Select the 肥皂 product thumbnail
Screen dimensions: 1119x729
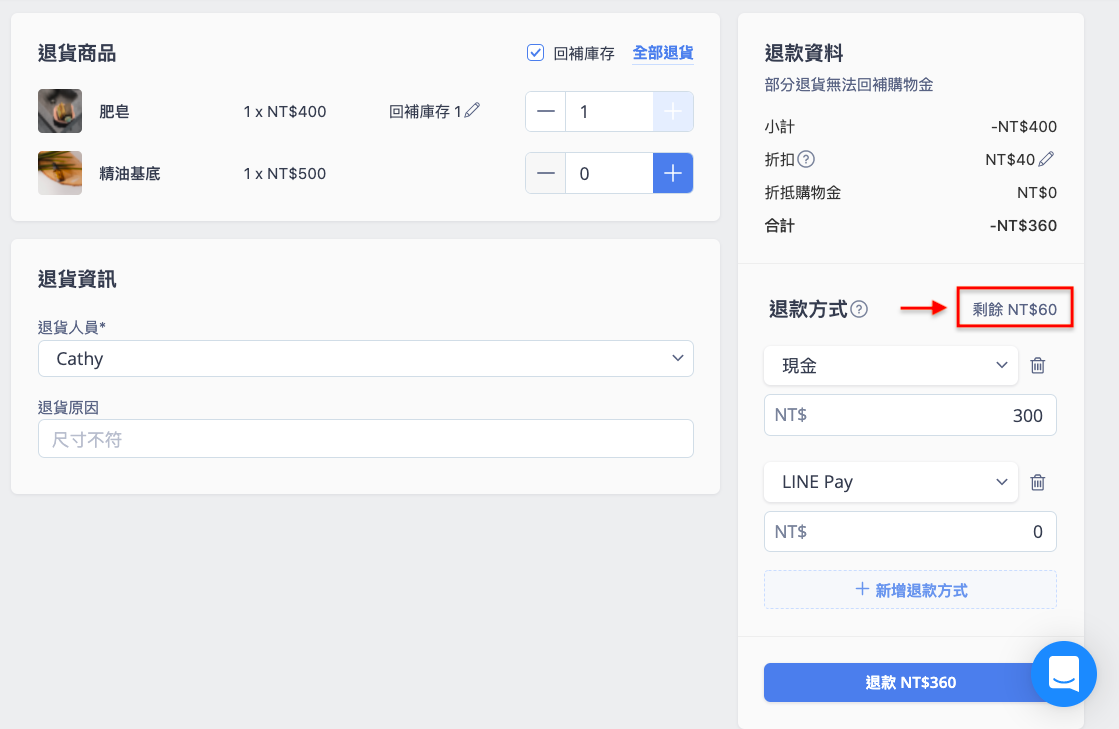60,111
